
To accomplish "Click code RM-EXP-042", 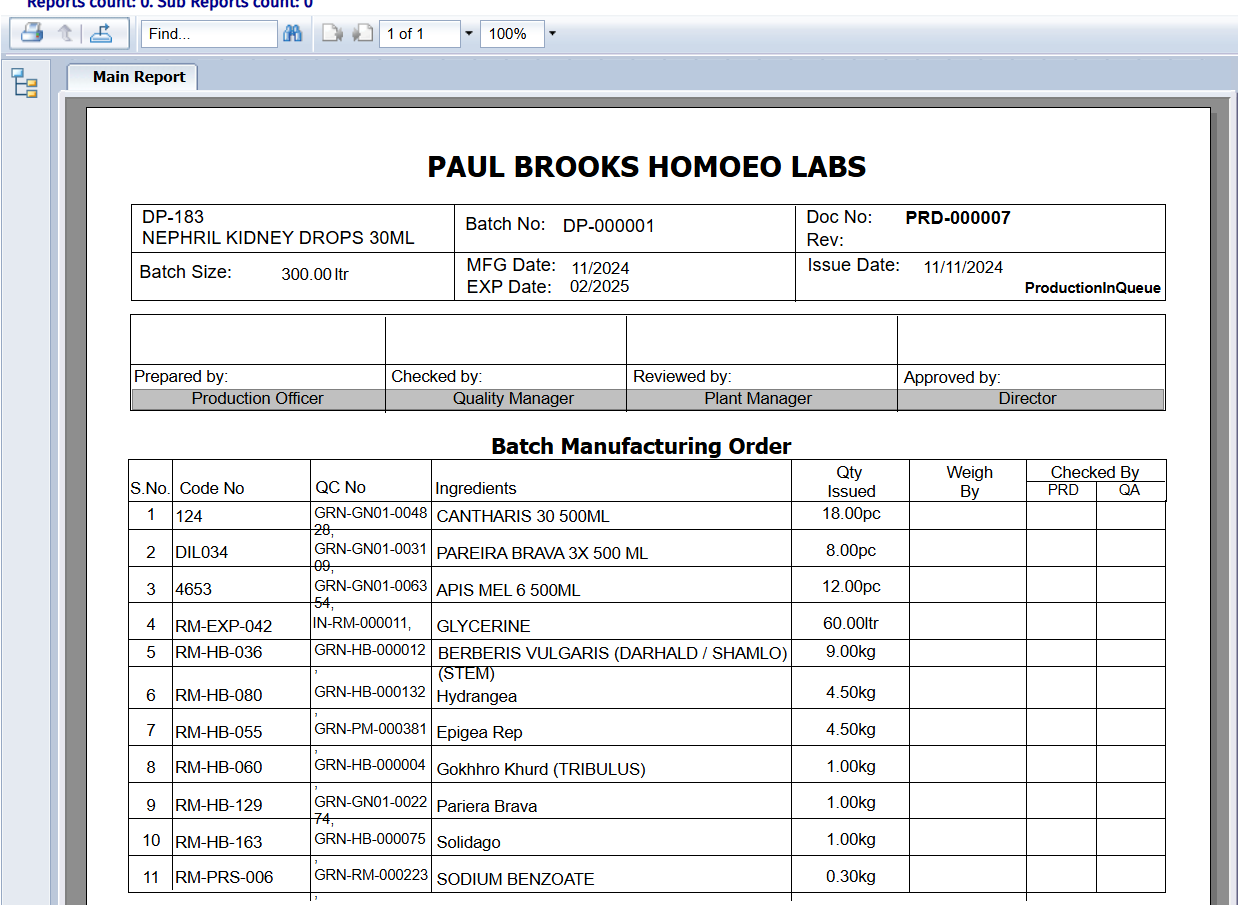I will 224,627.
